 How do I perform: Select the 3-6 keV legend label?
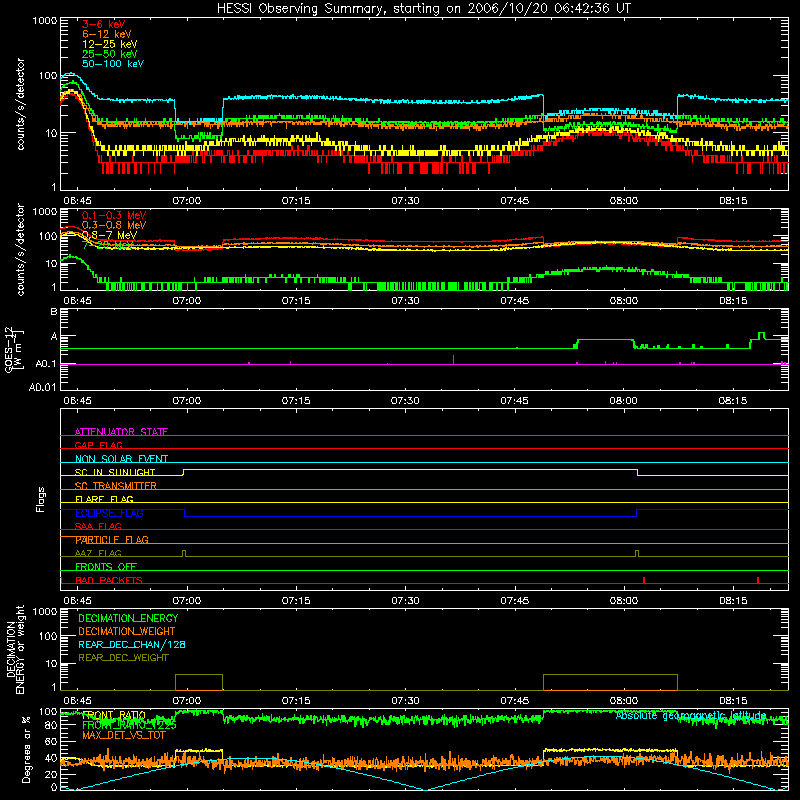(x=103, y=24)
